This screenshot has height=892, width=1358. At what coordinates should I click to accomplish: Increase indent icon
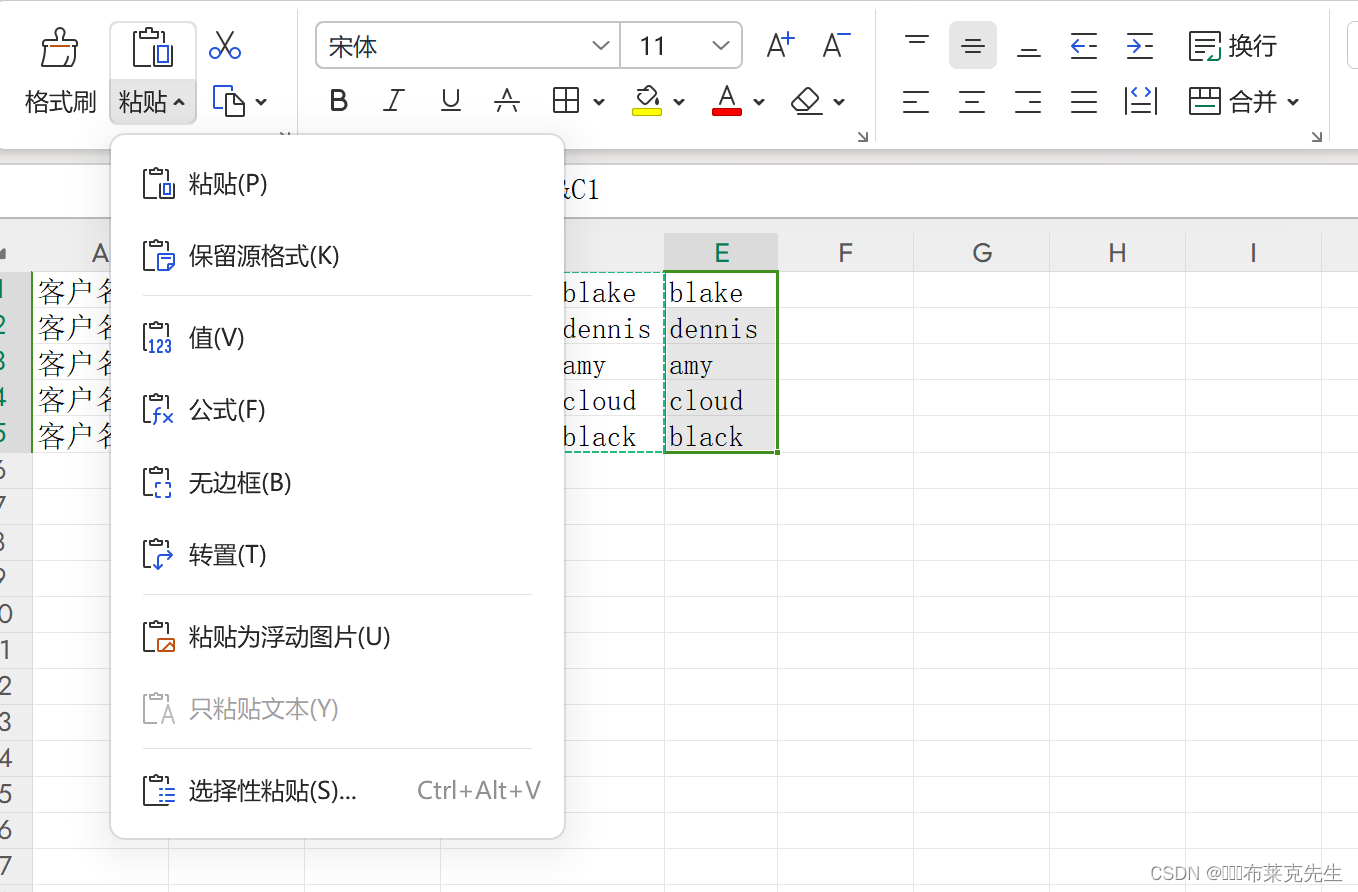[1140, 46]
